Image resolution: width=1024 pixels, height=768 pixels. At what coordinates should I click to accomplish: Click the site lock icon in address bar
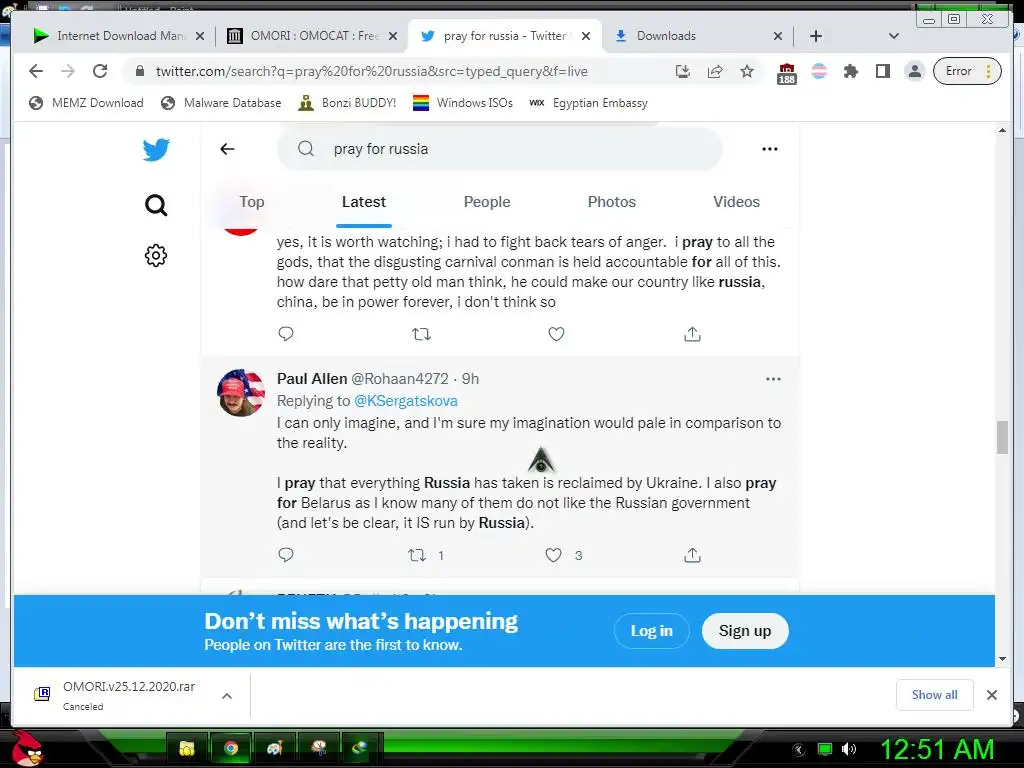pyautogui.click(x=140, y=71)
